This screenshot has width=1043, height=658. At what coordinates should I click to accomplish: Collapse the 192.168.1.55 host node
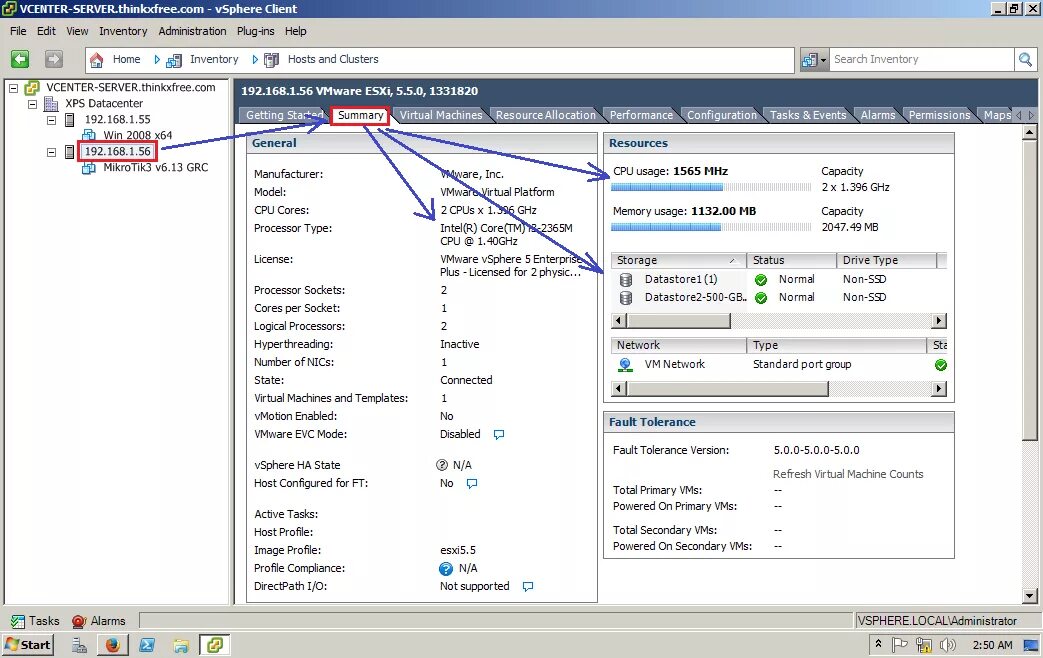click(51, 120)
